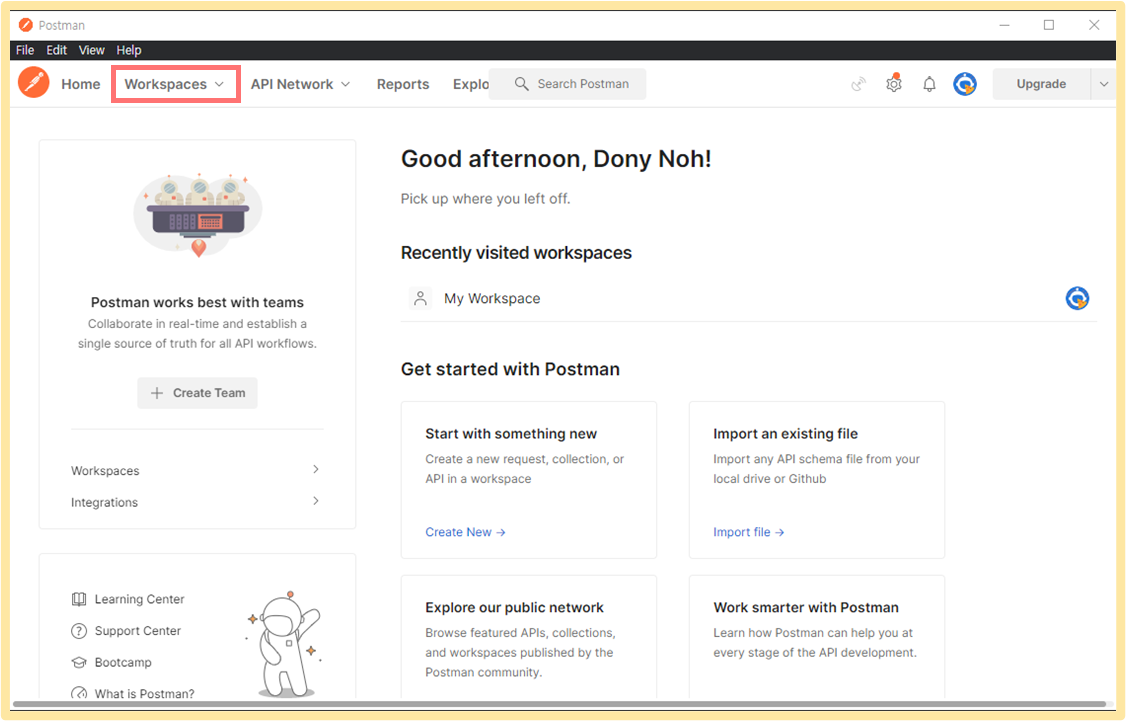Open the Explore tab
The width and height of the screenshot is (1126, 721).
470,84
